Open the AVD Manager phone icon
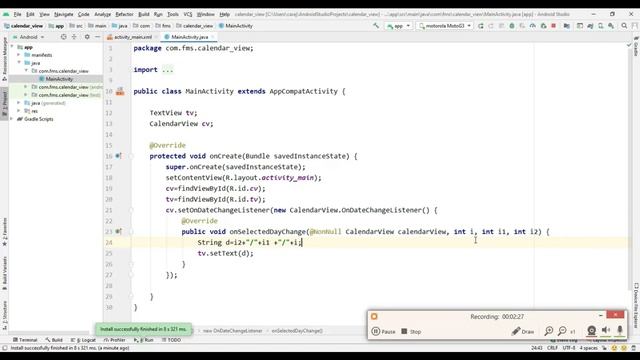The height and width of the screenshot is (360, 640). click(x=601, y=26)
